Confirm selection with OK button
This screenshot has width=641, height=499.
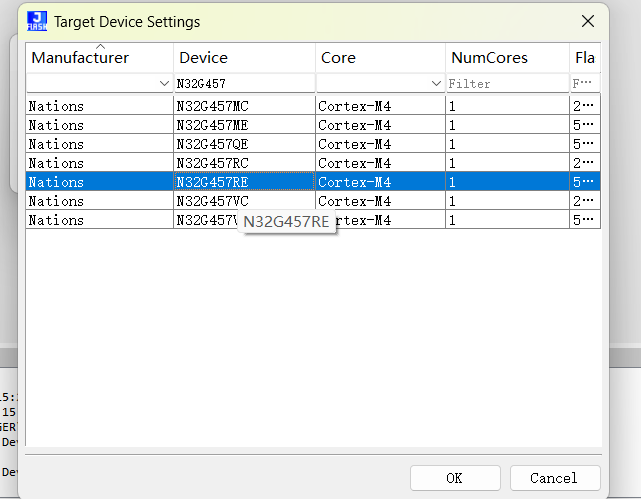coord(455,478)
